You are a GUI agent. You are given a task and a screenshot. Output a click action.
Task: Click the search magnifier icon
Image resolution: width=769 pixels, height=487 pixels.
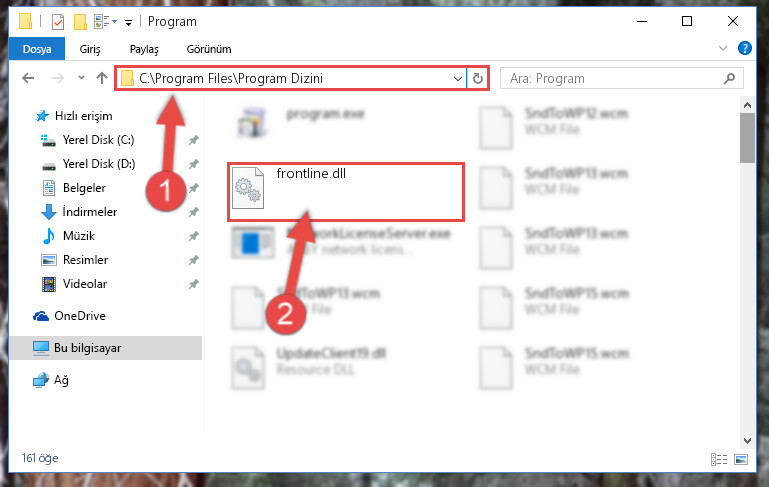[x=729, y=78]
